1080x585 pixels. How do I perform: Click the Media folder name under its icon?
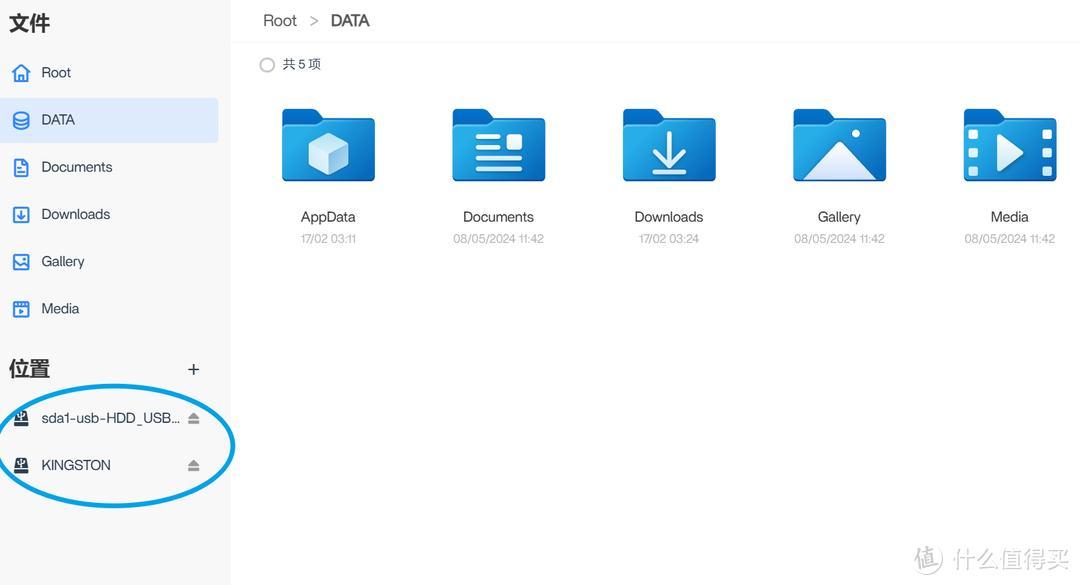click(1009, 217)
